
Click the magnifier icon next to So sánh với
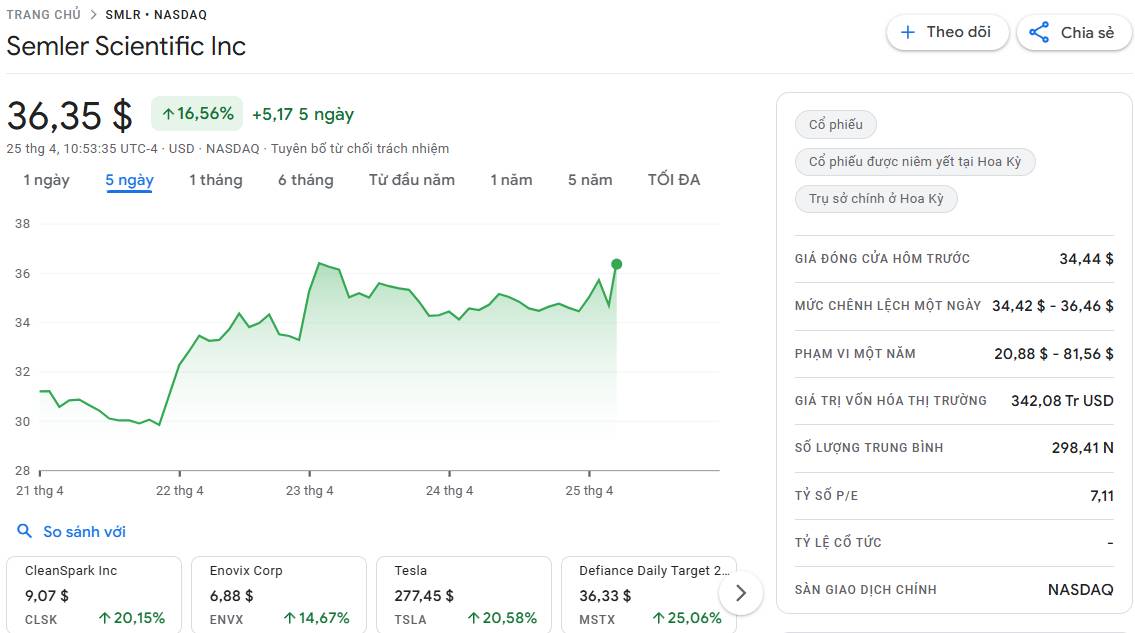[24, 532]
